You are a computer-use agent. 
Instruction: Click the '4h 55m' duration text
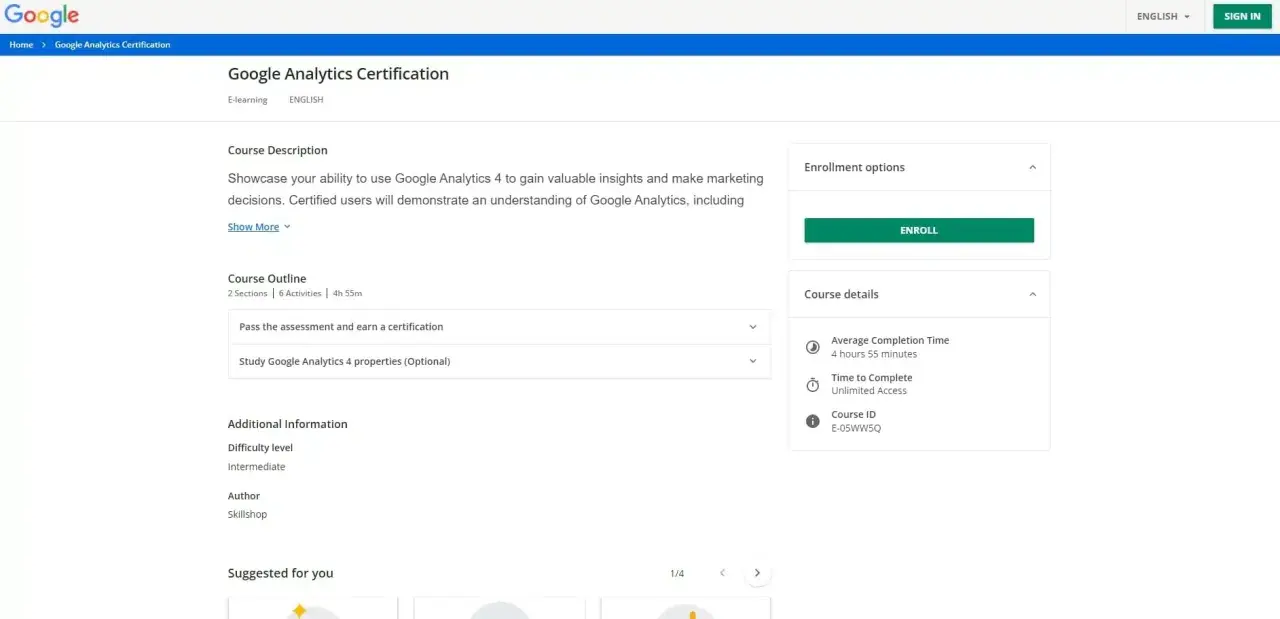tap(347, 293)
